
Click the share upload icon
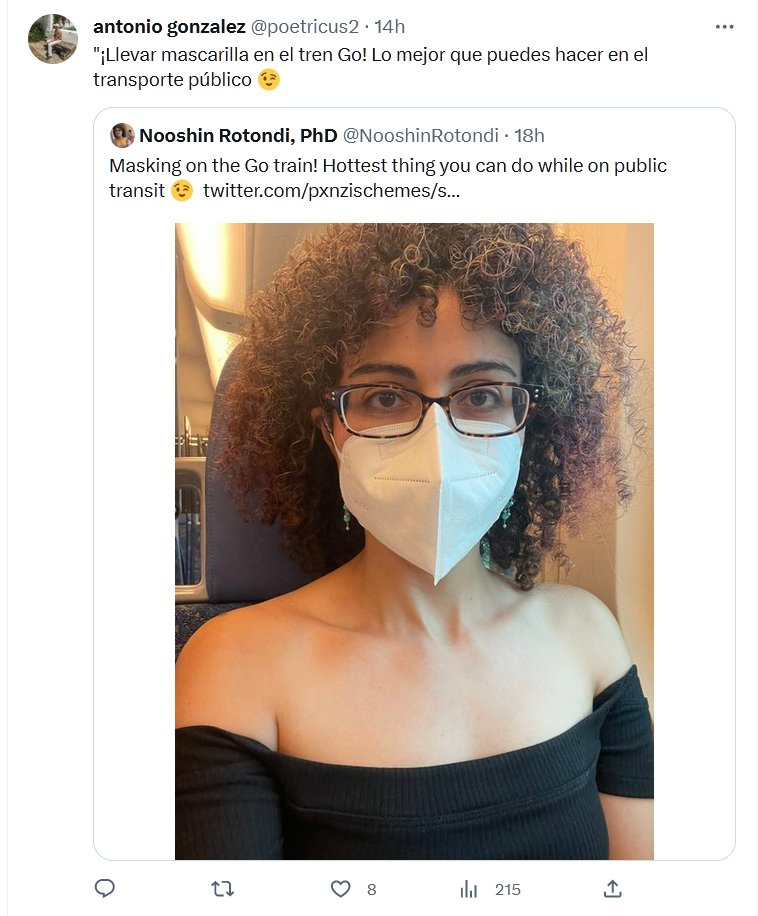[x=613, y=889]
